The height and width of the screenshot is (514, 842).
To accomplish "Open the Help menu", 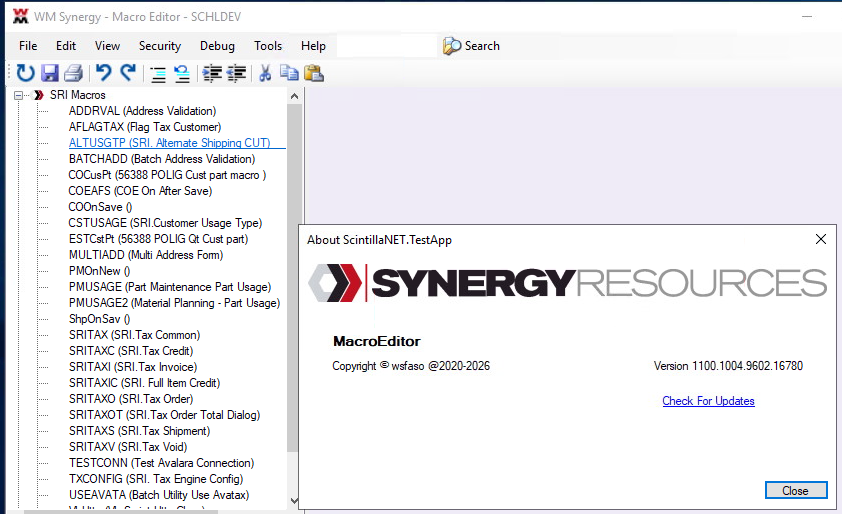I will click(x=313, y=46).
